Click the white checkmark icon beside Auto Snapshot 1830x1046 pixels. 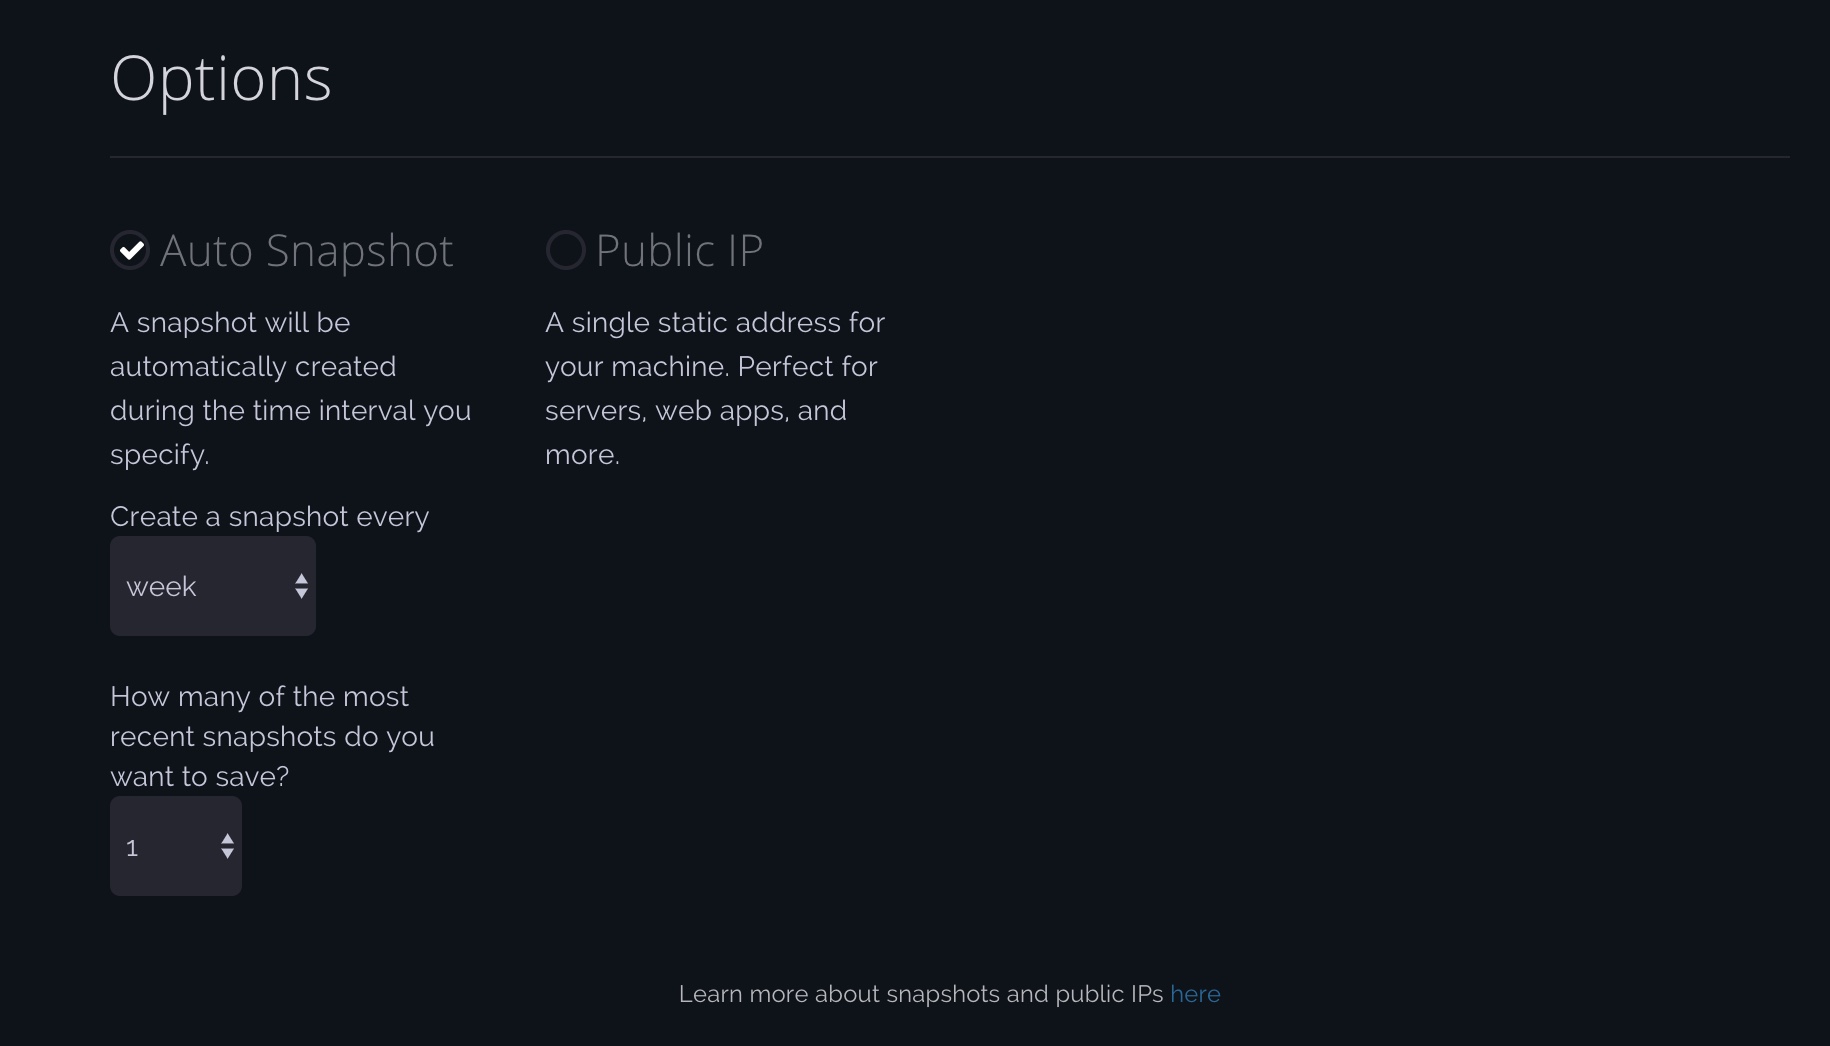[130, 250]
